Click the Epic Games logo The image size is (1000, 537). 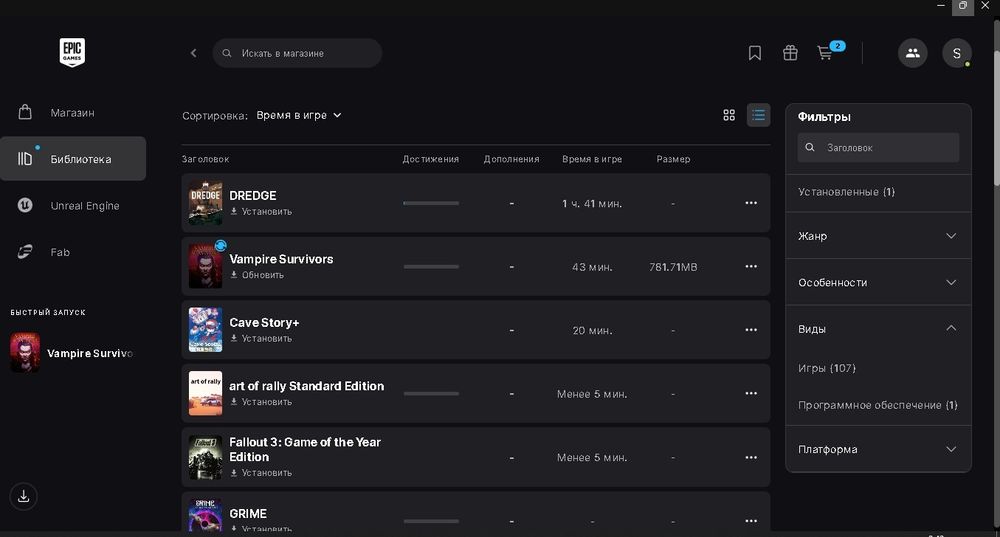(x=72, y=53)
